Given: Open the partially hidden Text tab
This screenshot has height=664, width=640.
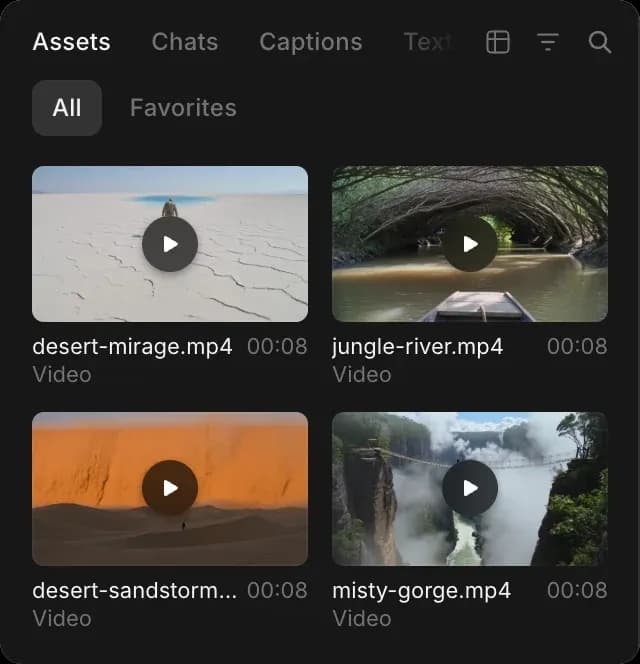Looking at the screenshot, I should point(429,42).
